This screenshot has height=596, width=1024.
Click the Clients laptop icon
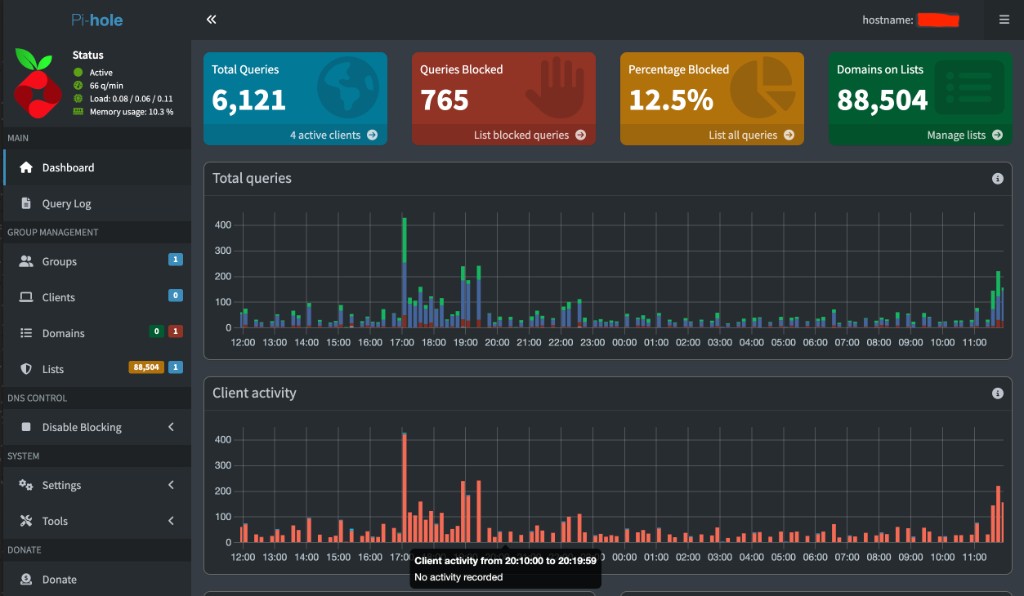pos(26,297)
